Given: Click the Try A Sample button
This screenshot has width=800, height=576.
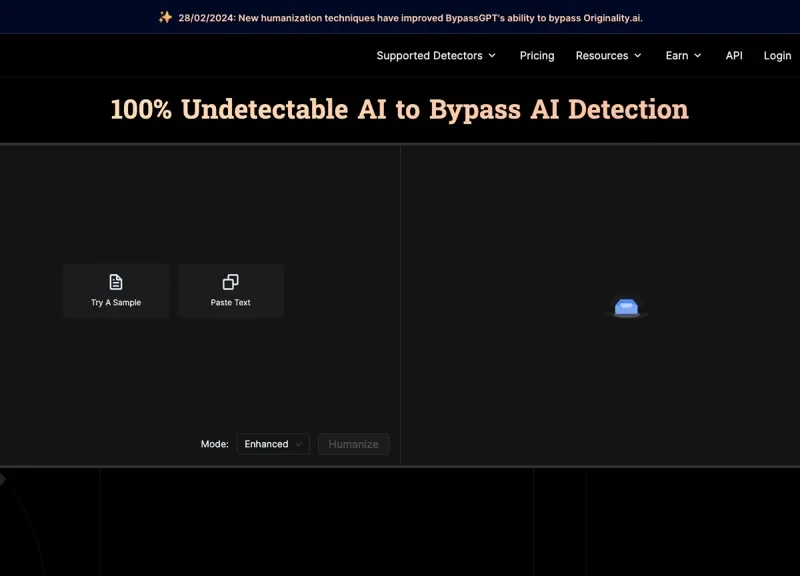Looking at the screenshot, I should pos(116,290).
